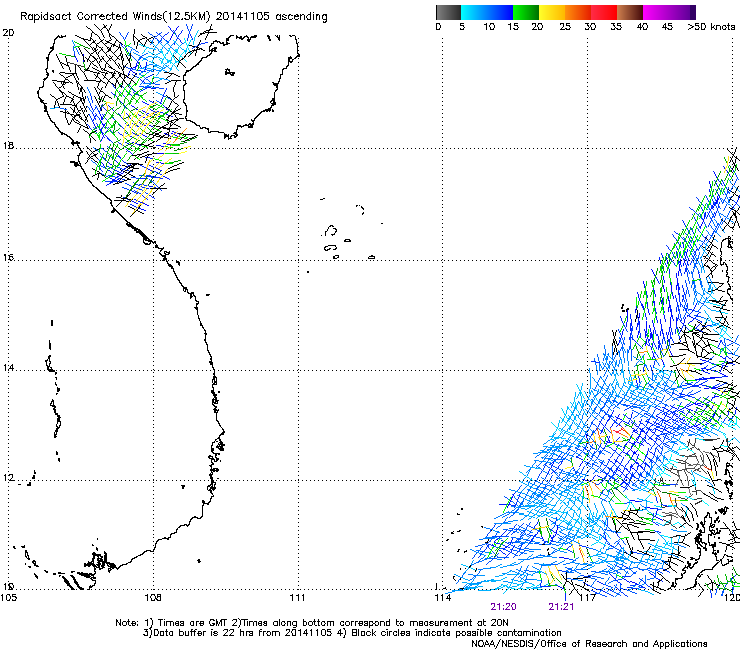Click the brown 35-40 knots legend swatch
This screenshot has width=740, height=650.
coord(630,12)
